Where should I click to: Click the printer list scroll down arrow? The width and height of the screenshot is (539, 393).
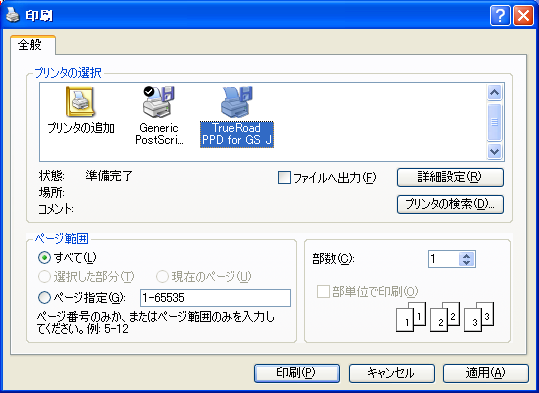click(494, 151)
